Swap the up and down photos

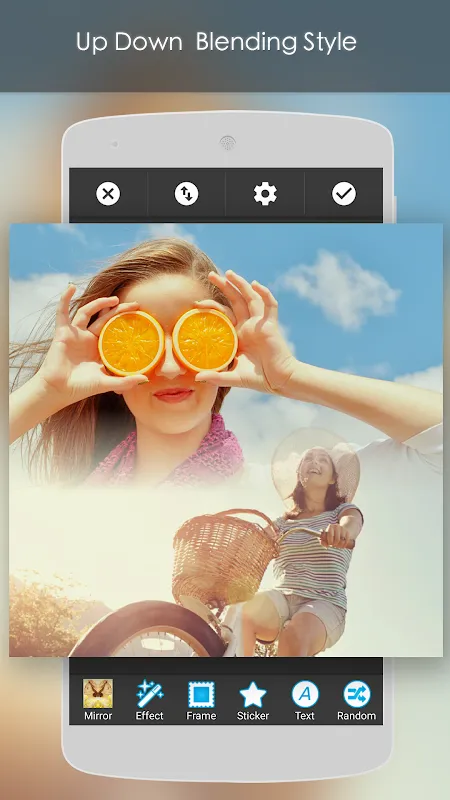tap(187, 194)
